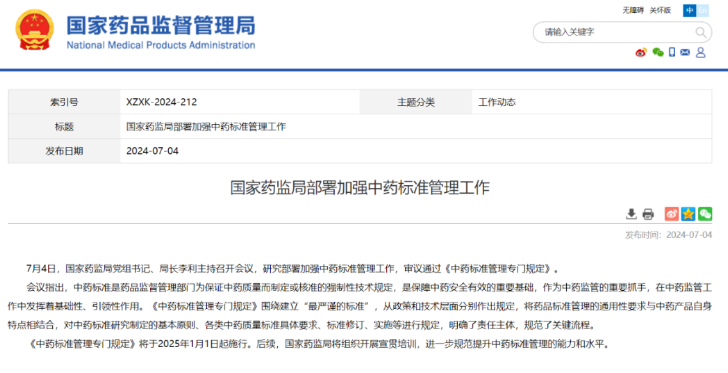Click the National Medical Products Administration subtitle
Viewport: 728px width, 373px height.
pos(161,45)
